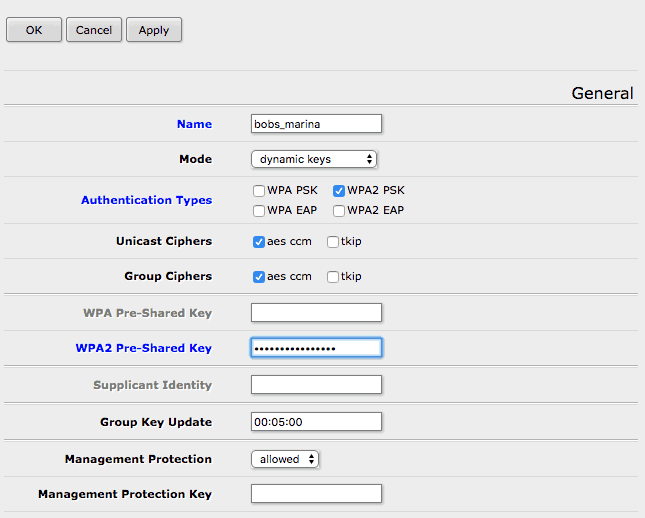
Task: Edit the Group Key Update time value
Action: (x=316, y=422)
